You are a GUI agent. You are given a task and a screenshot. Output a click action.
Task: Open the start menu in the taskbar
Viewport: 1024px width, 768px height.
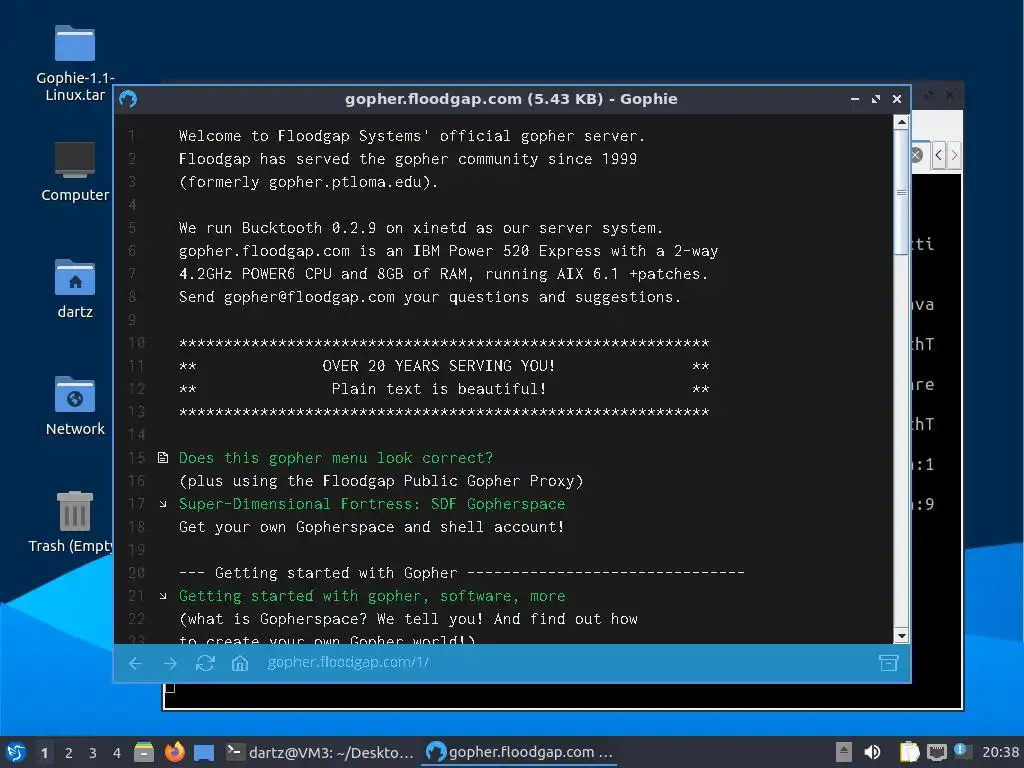pyautogui.click(x=16, y=752)
